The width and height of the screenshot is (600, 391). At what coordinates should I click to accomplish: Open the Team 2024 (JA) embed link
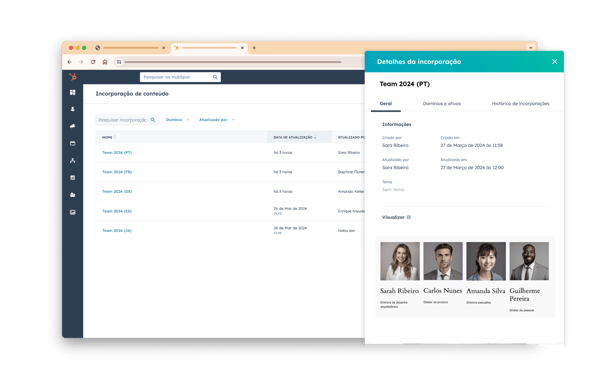tap(117, 230)
